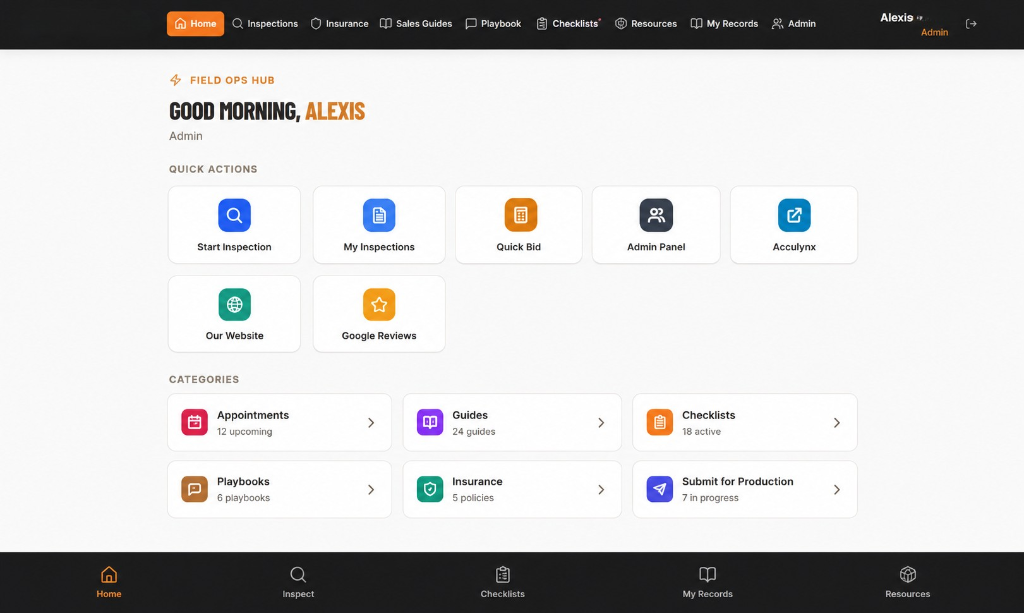Click the "24 guides" count text

[x=473, y=432]
